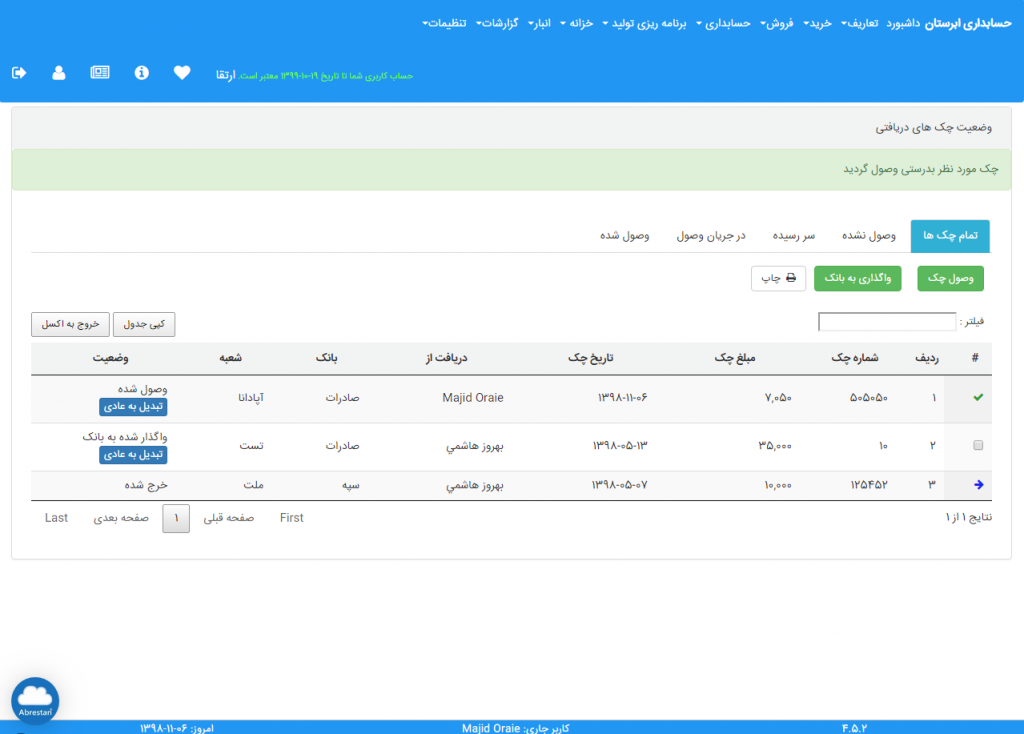Expand the خزانه dropdown menu

(577, 24)
